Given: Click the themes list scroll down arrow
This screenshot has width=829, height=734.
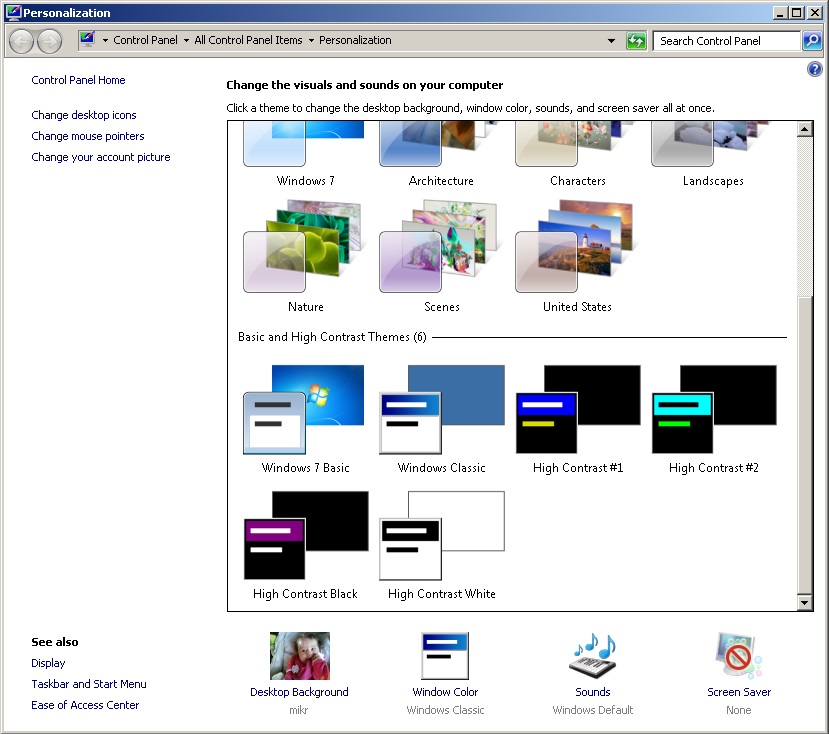Looking at the screenshot, I should pos(805,602).
